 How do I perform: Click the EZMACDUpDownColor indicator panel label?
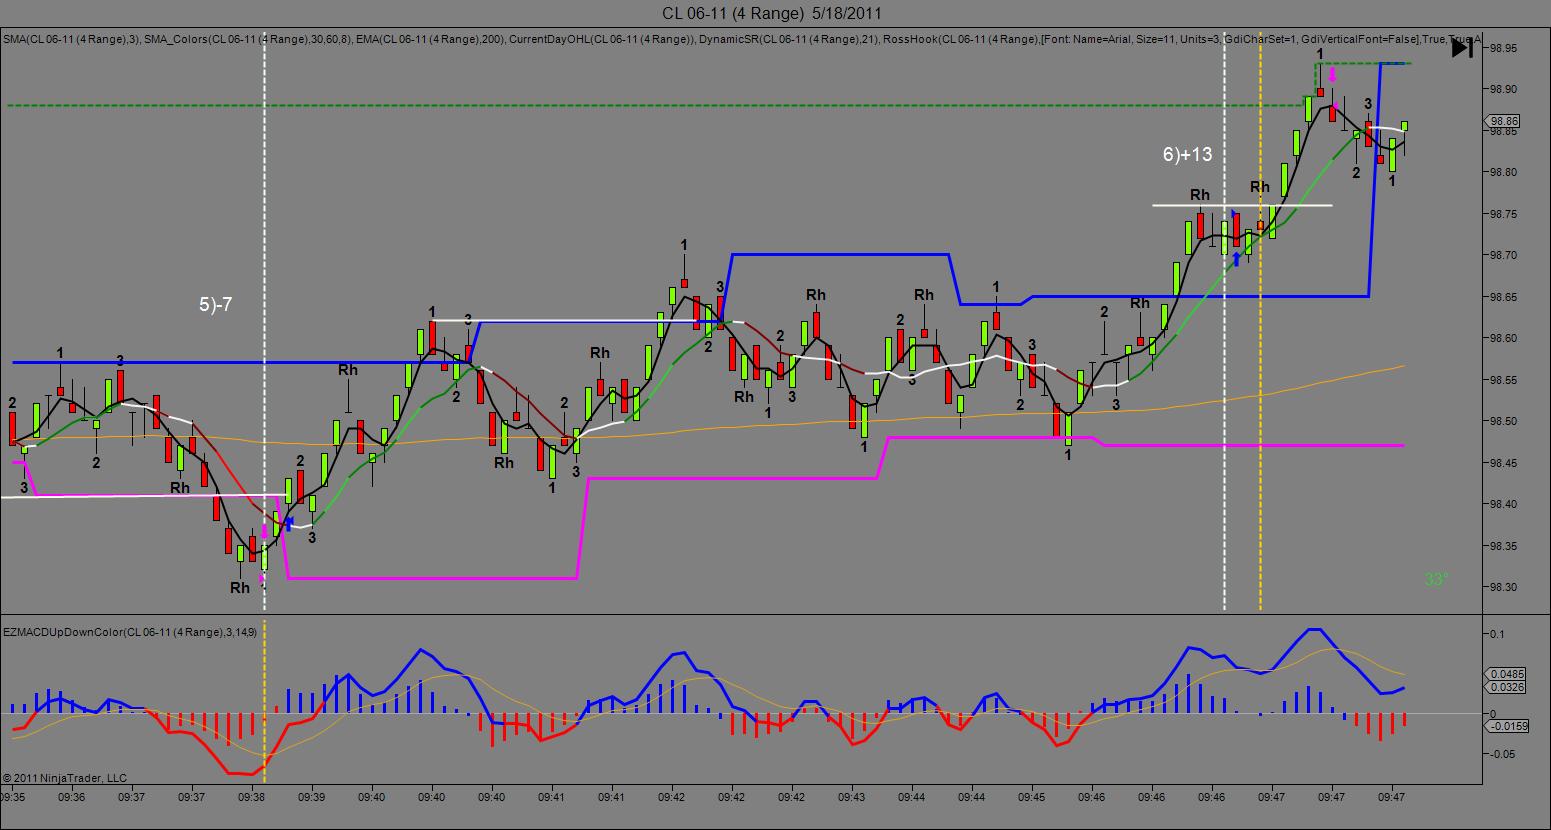coord(130,632)
